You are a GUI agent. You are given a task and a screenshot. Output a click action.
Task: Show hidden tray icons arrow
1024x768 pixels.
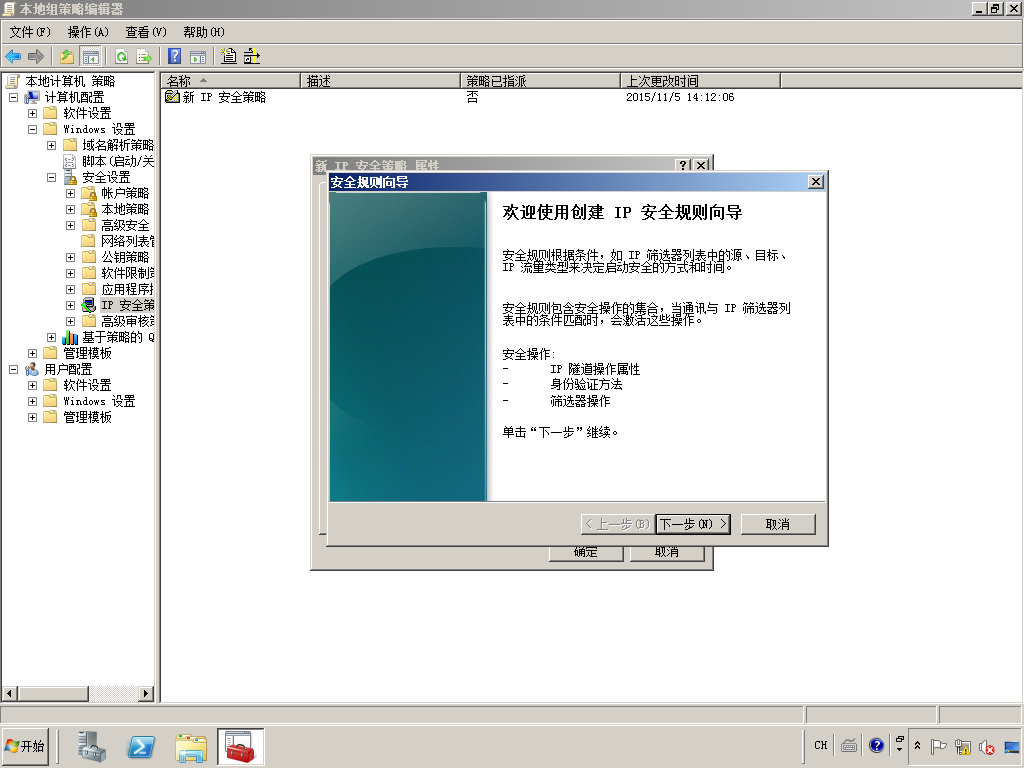point(918,745)
